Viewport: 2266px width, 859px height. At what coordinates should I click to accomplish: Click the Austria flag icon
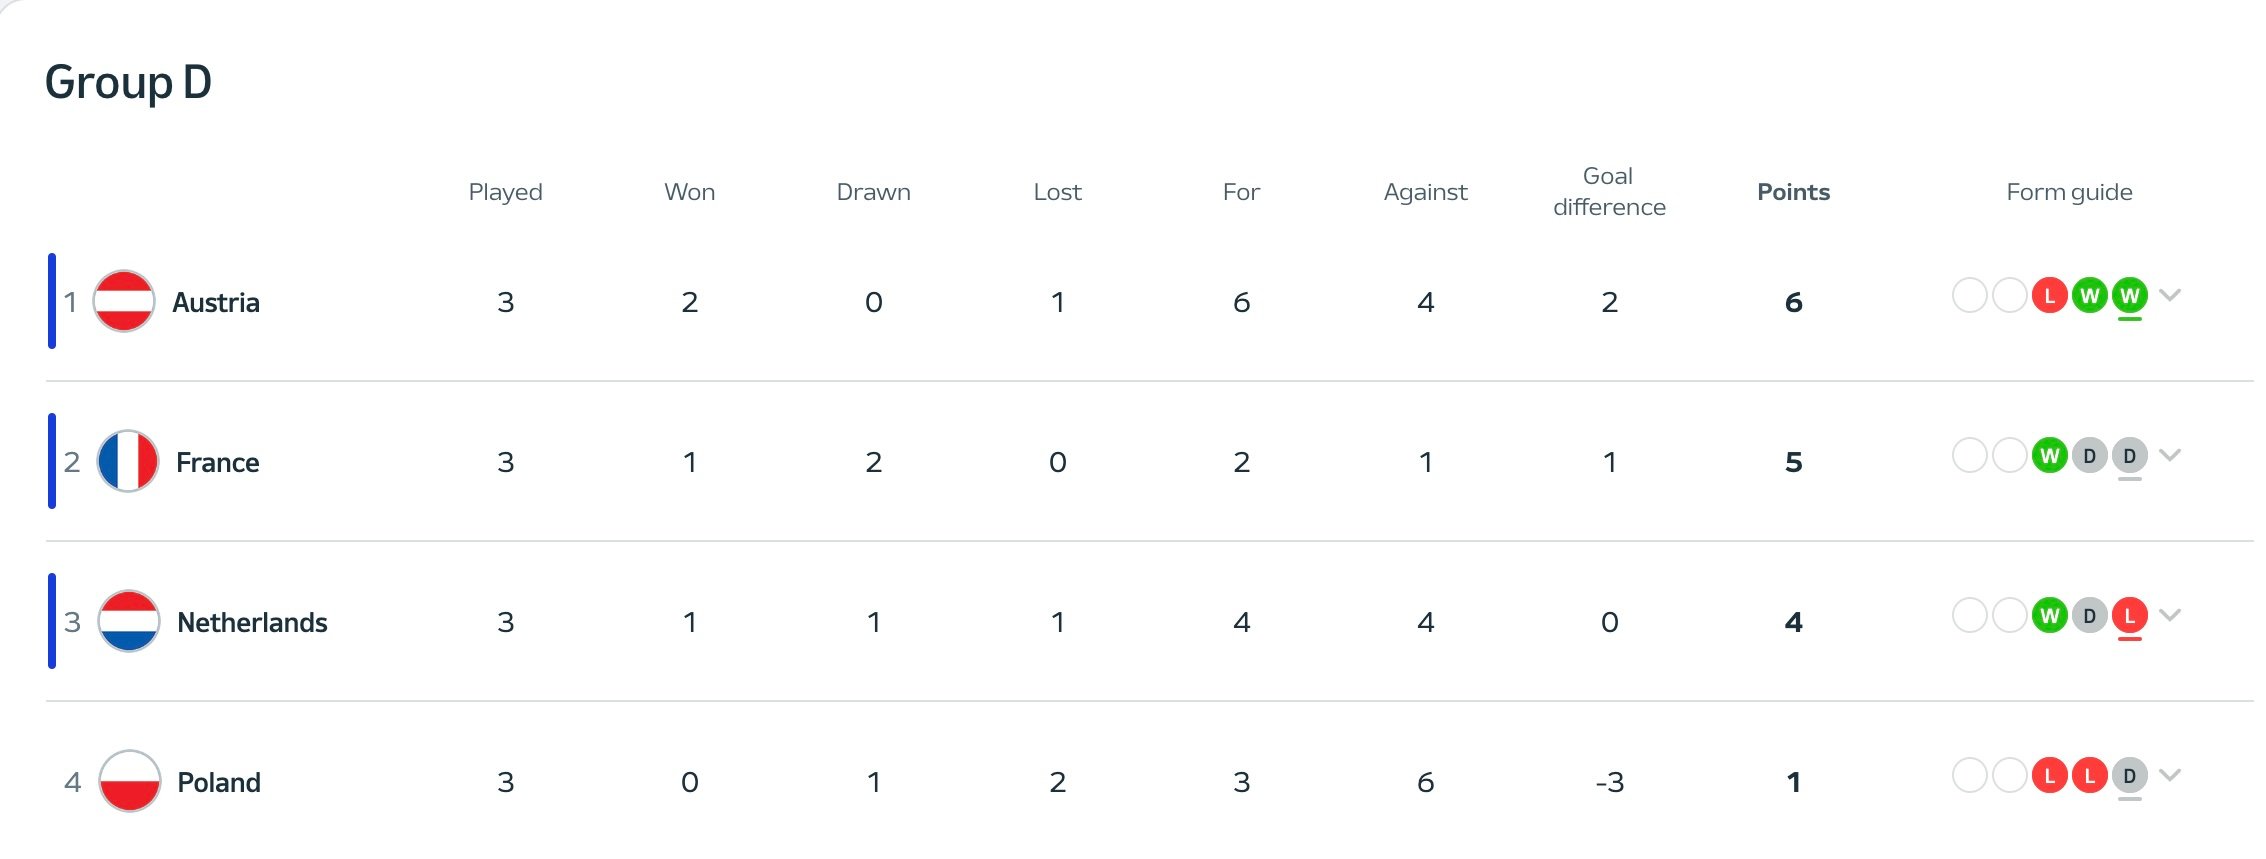124,301
